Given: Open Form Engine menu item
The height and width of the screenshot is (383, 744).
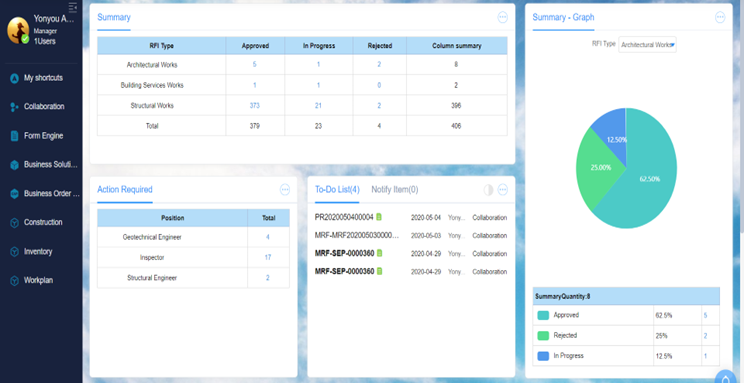Looking at the screenshot, I should (x=43, y=136).
